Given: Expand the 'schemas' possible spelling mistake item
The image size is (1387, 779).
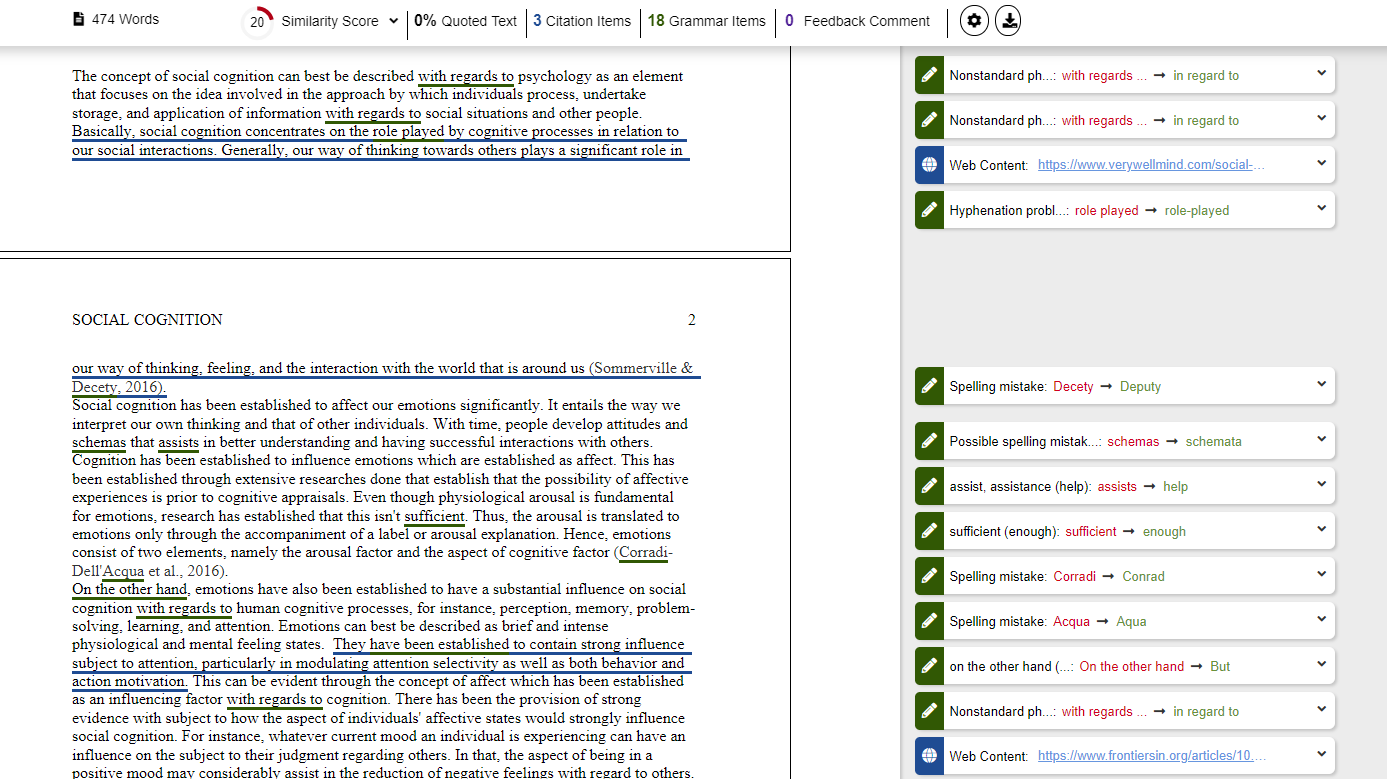Looking at the screenshot, I should click(x=1321, y=439).
